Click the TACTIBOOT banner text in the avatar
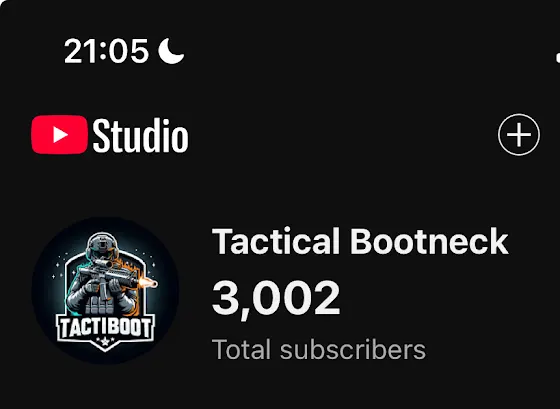 (x=105, y=328)
